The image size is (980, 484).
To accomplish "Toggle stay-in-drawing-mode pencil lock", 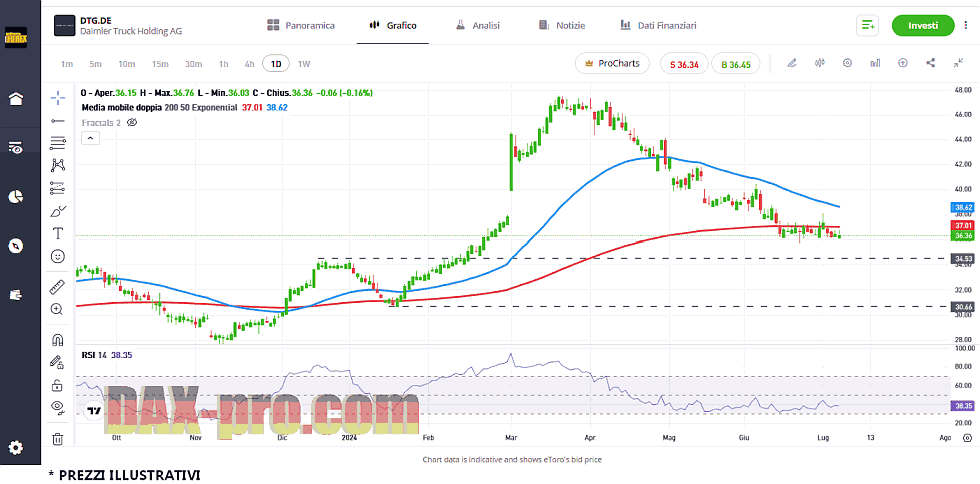I will (58, 362).
